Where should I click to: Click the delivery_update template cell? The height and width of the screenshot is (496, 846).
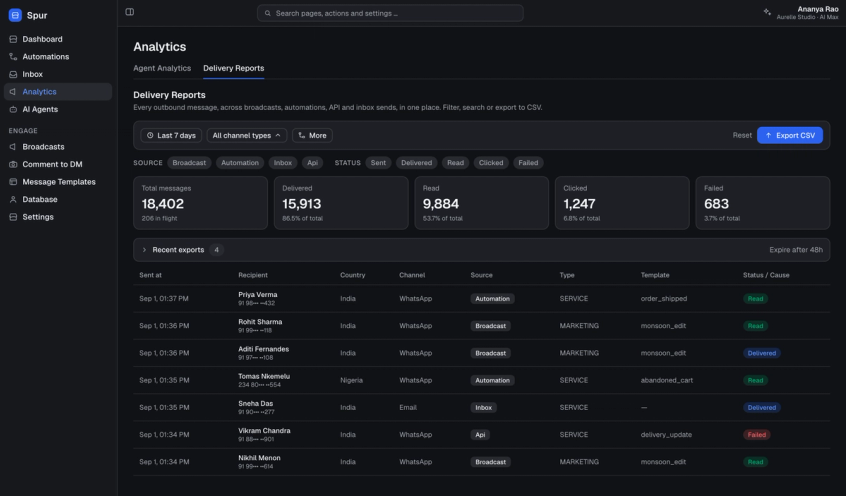666,434
